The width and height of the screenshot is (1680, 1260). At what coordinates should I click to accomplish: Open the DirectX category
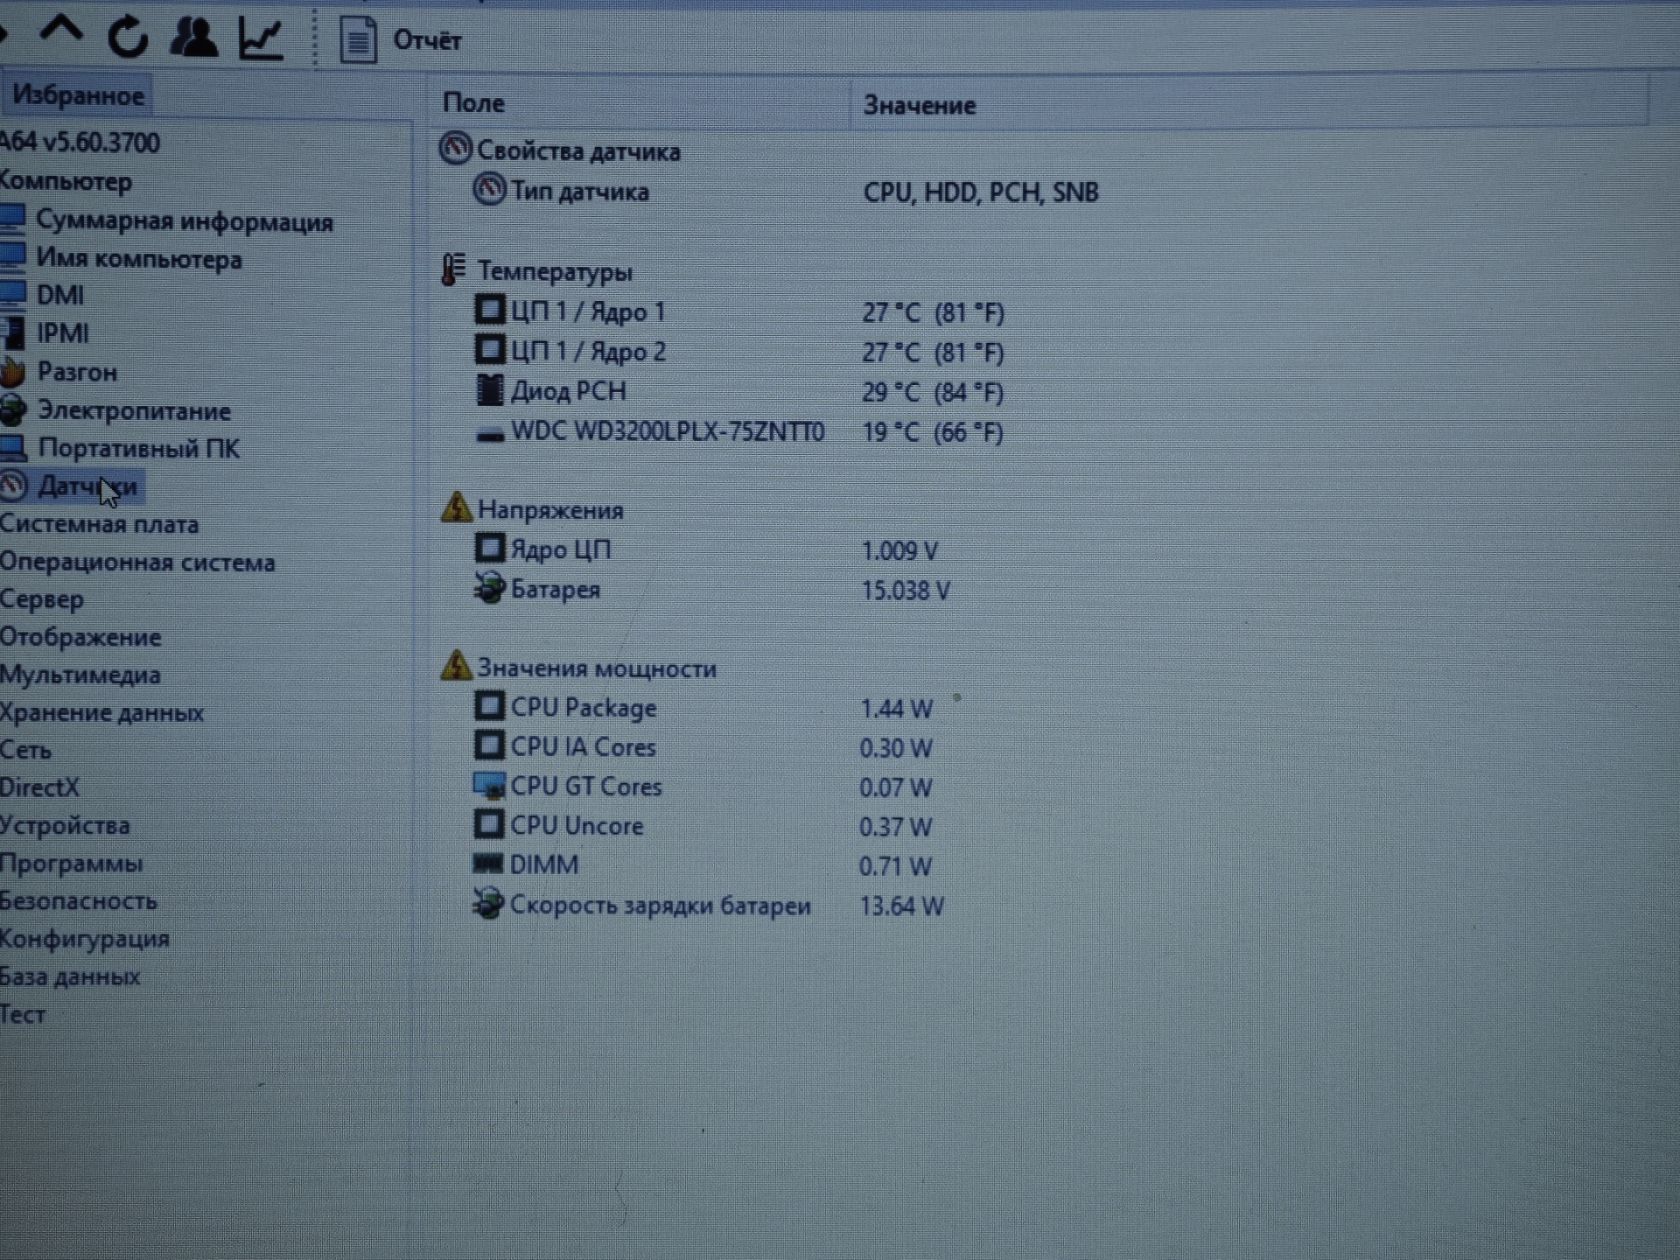(40, 788)
